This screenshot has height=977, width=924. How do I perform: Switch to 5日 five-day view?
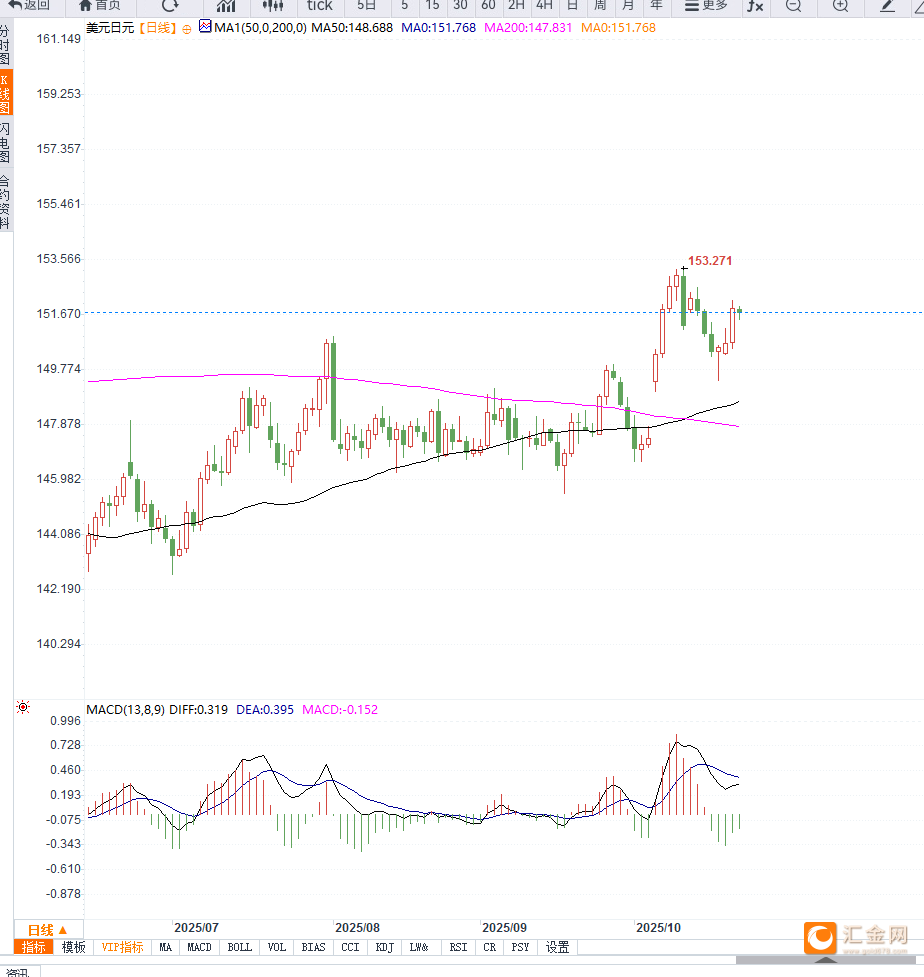366,6
